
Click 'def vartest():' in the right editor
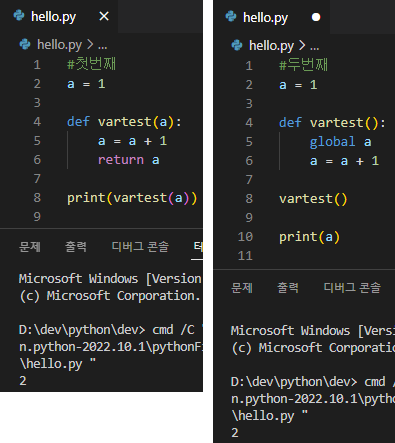(x=332, y=123)
